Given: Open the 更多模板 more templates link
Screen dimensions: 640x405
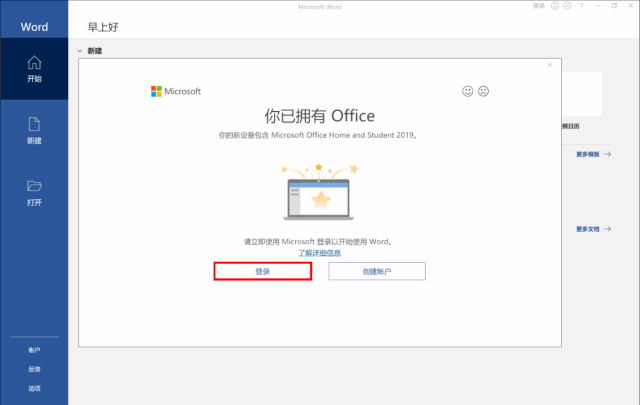Looking at the screenshot, I should tap(593, 154).
